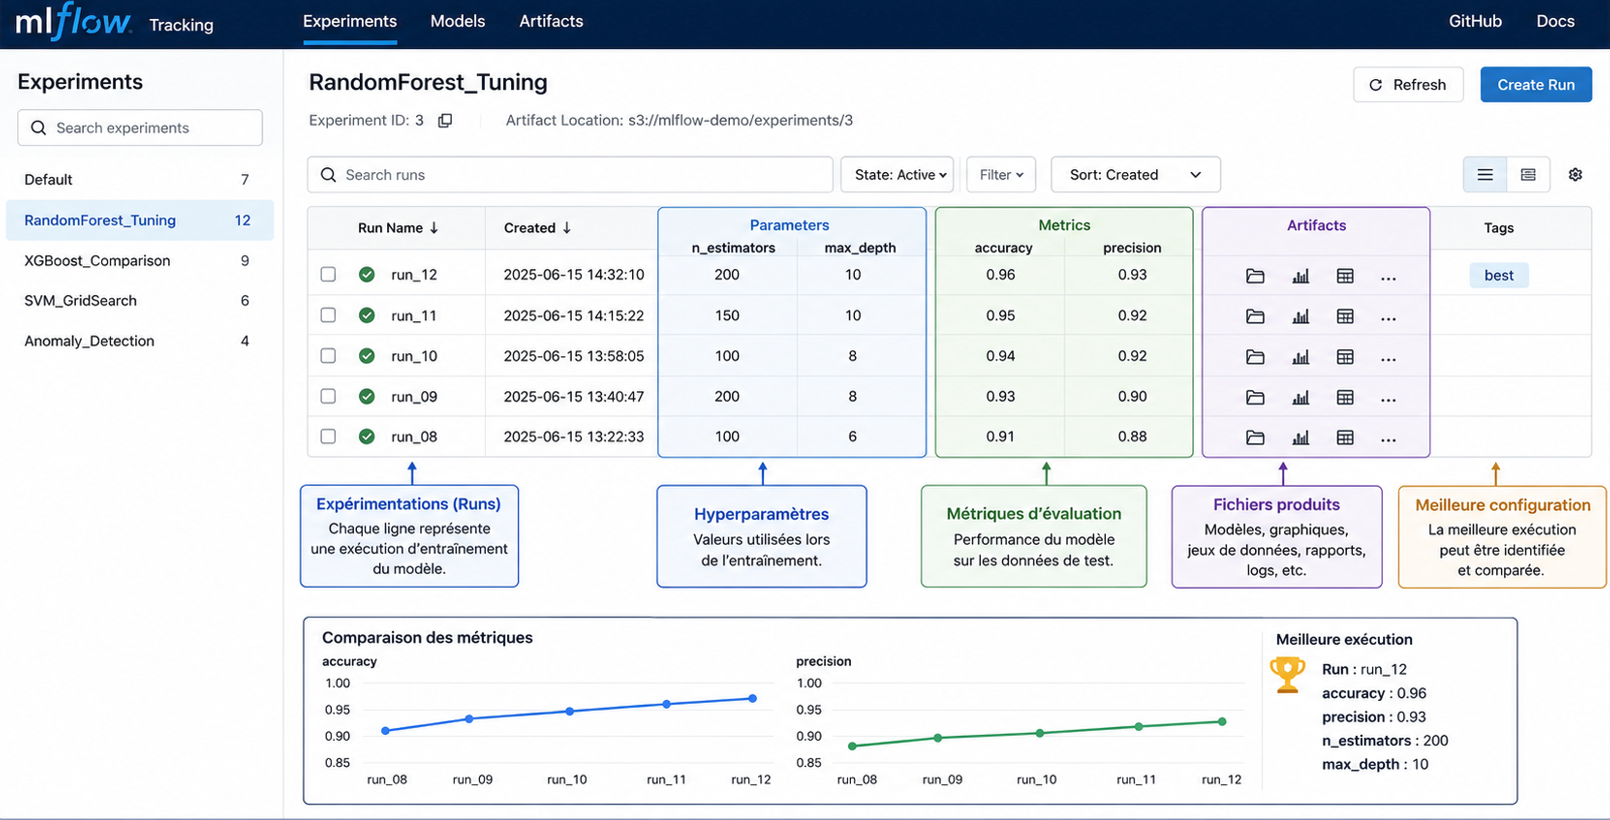Image resolution: width=1610 pixels, height=820 pixels.
Task: Select the run_11 checkbox
Action: tap(328, 315)
